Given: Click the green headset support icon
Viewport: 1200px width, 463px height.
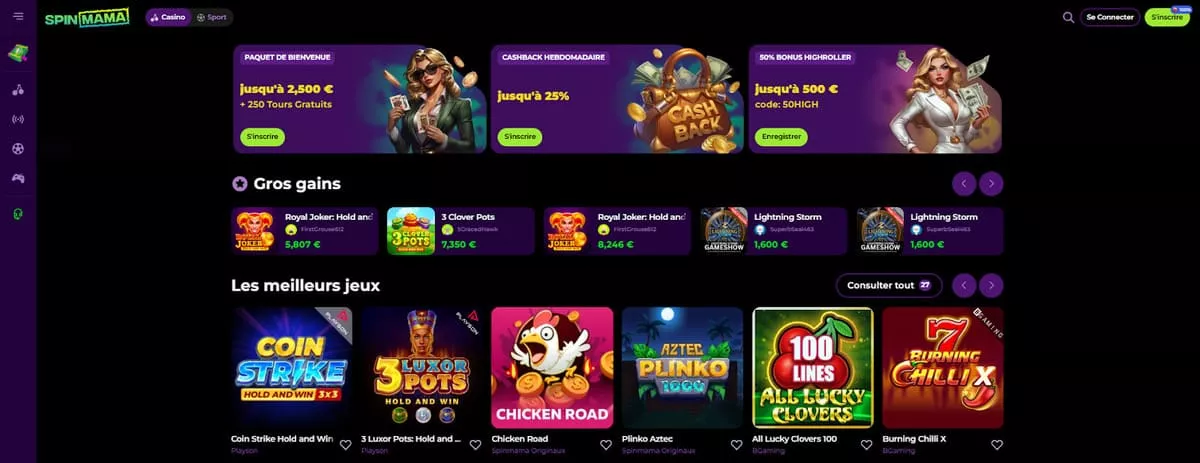Looking at the screenshot, I should pyautogui.click(x=18, y=213).
